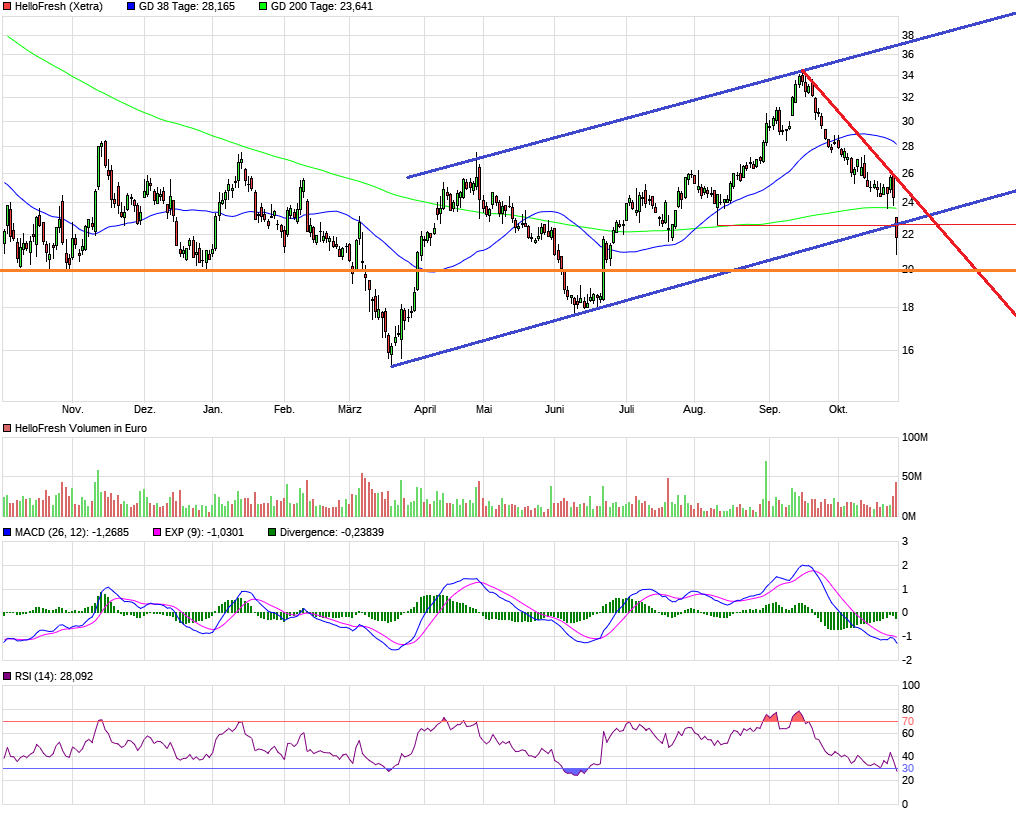Click the tallest green volume bar in September
Viewport: 1016px width, 814px height.
(766, 489)
